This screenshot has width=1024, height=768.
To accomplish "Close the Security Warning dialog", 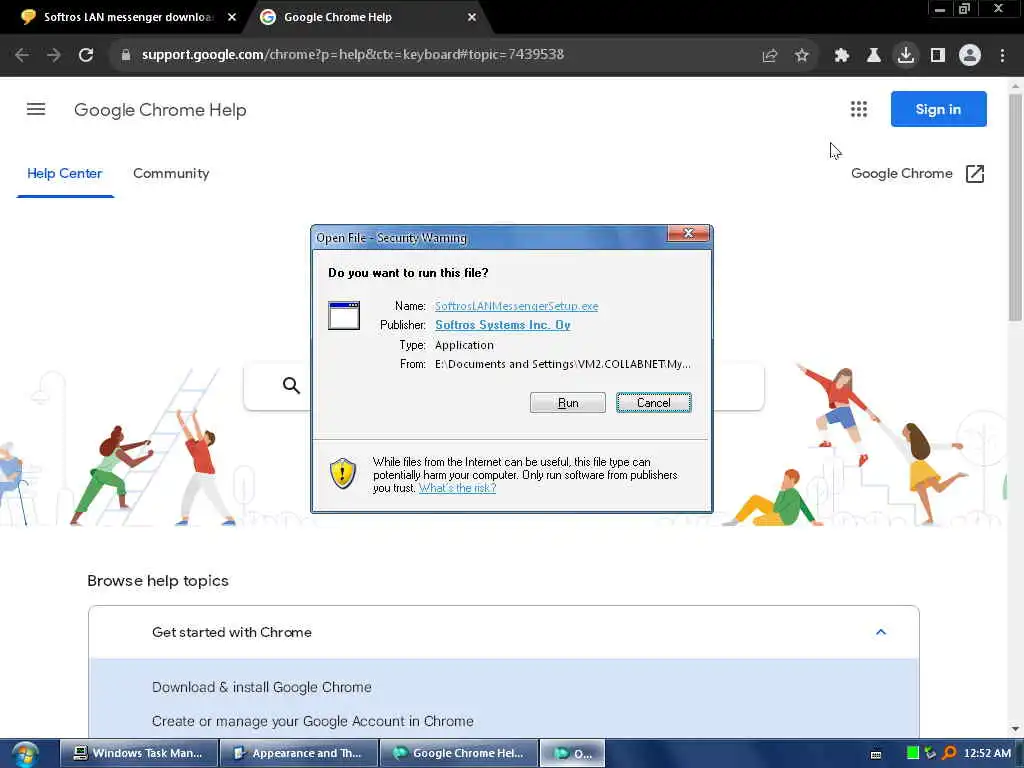I will tap(688, 233).
